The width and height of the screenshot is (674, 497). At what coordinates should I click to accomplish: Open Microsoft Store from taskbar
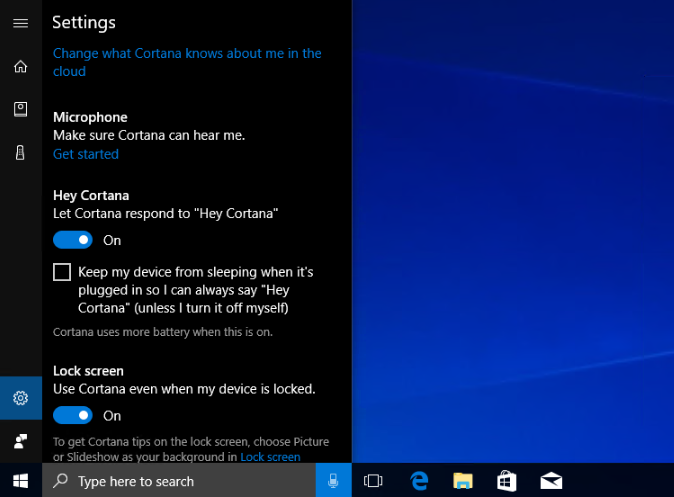coord(507,481)
